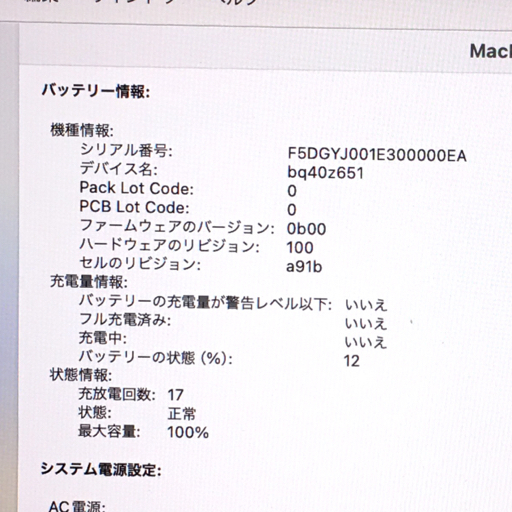Click the 充電量情報 subsection heading
The image size is (512, 512).
coord(89,282)
